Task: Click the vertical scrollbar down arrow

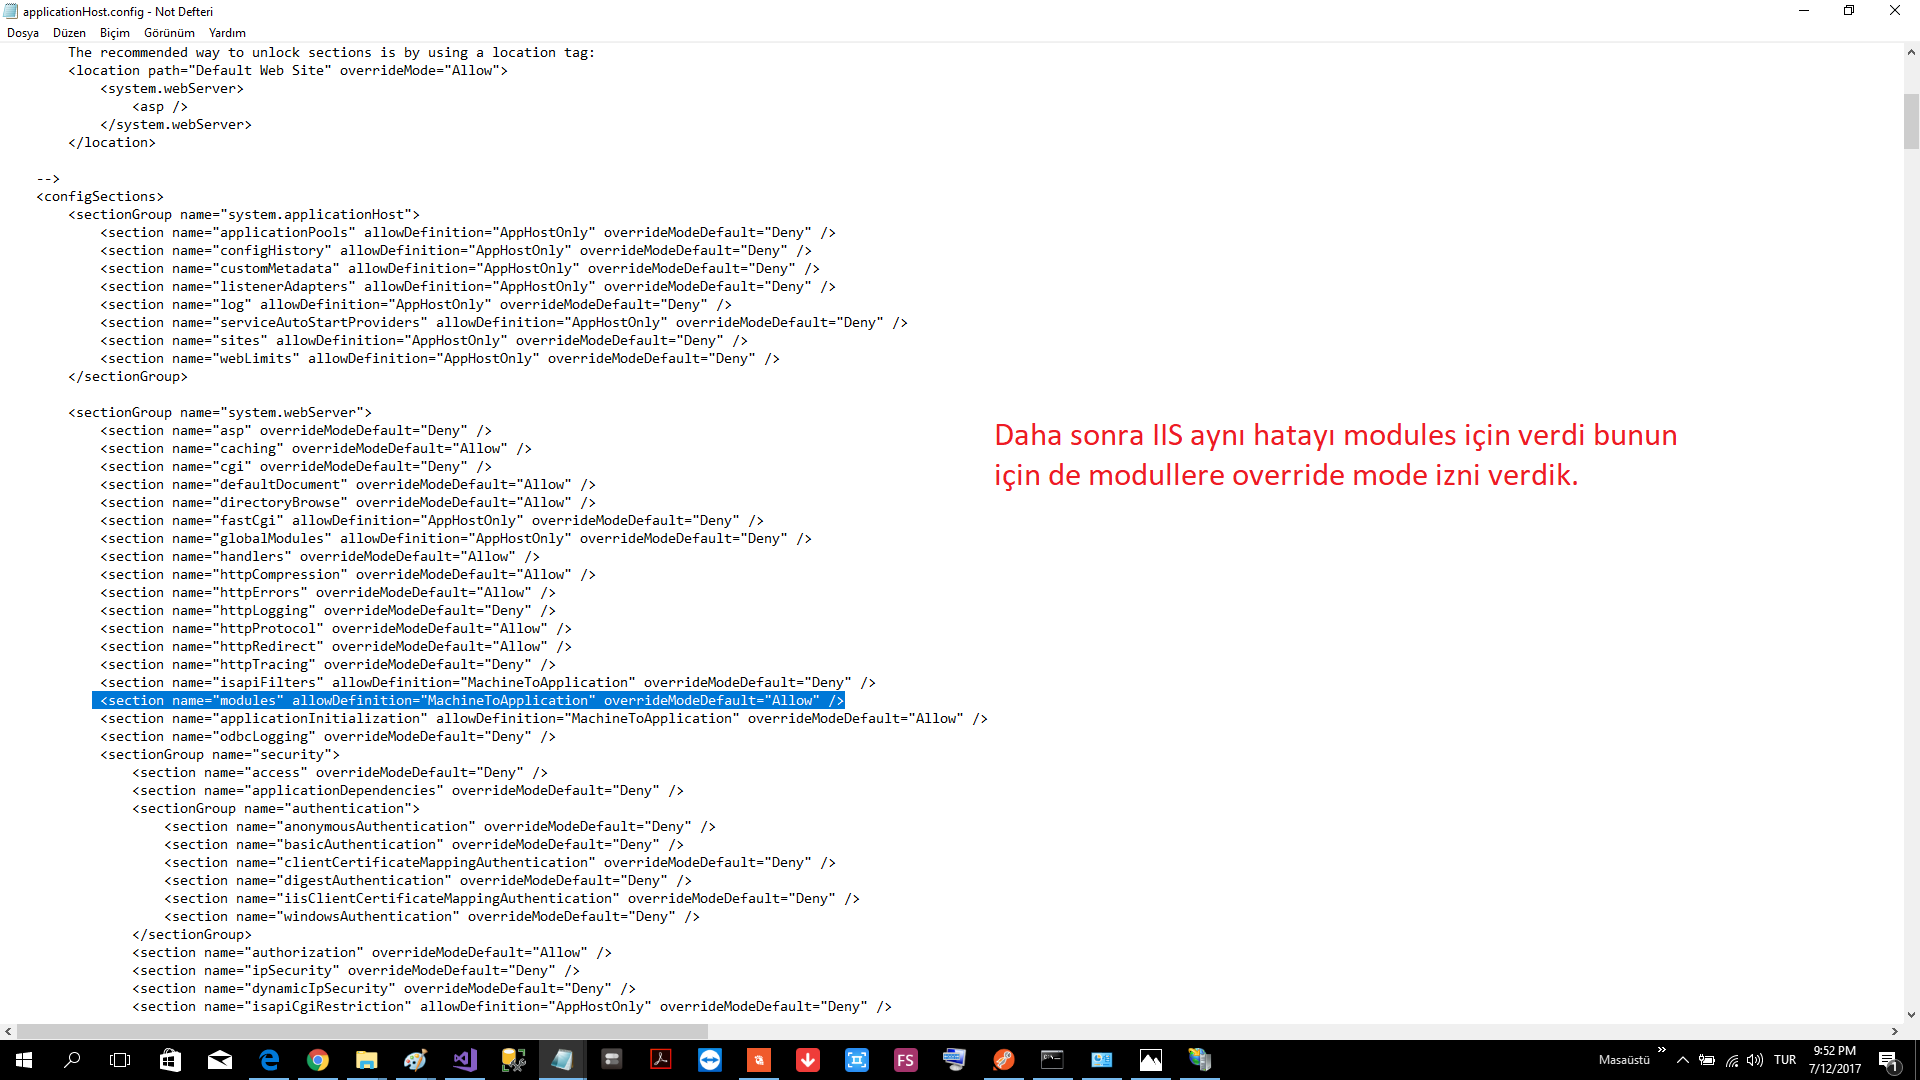Action: tap(1911, 1014)
